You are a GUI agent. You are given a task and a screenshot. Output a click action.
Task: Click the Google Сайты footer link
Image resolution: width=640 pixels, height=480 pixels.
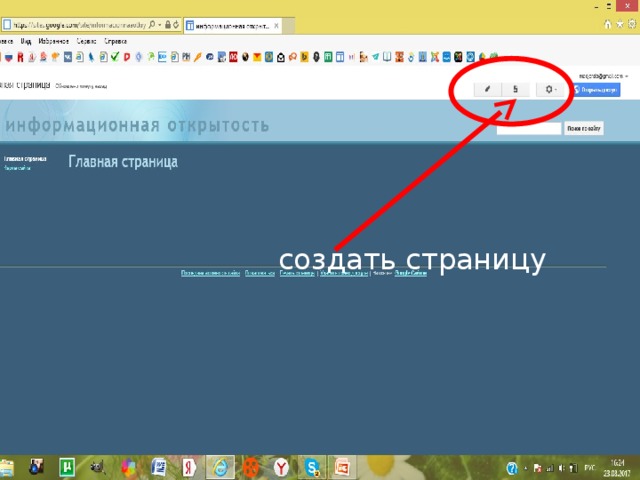(411, 273)
